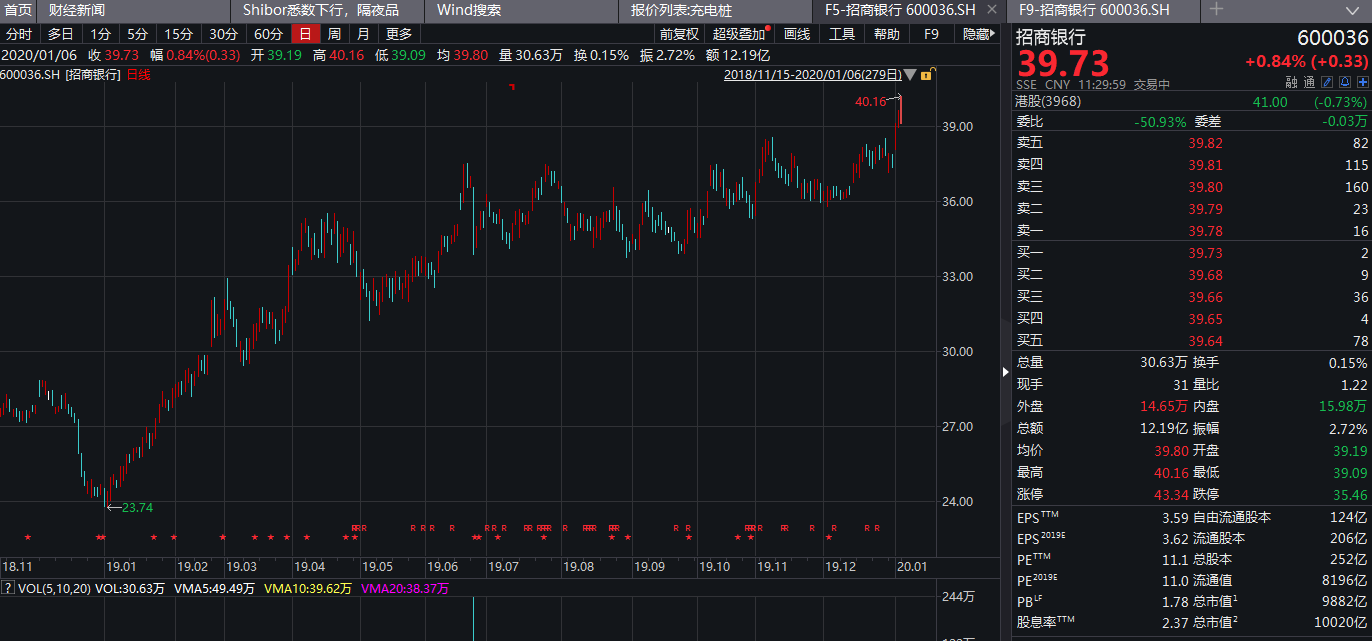
Task: Switch to 月 monthly candlesticks
Action: [362, 34]
